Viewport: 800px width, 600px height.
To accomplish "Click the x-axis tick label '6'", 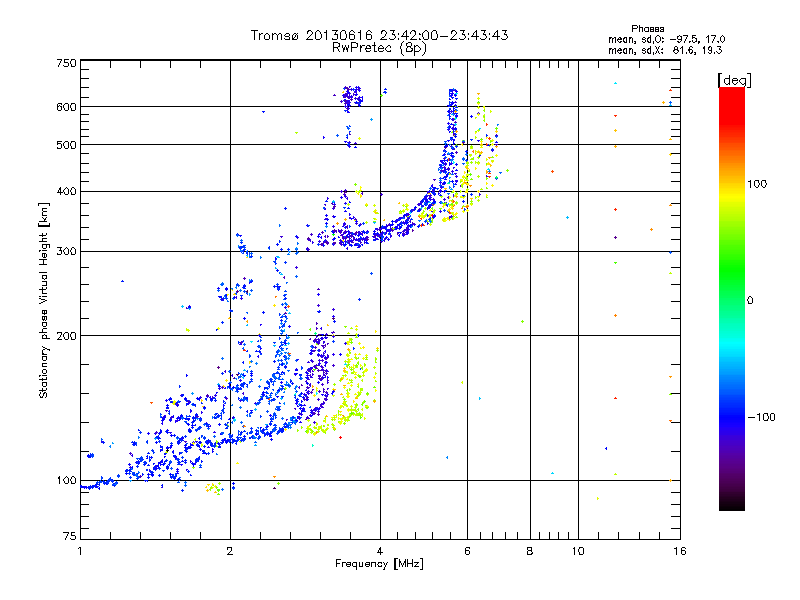I will click(467, 551).
